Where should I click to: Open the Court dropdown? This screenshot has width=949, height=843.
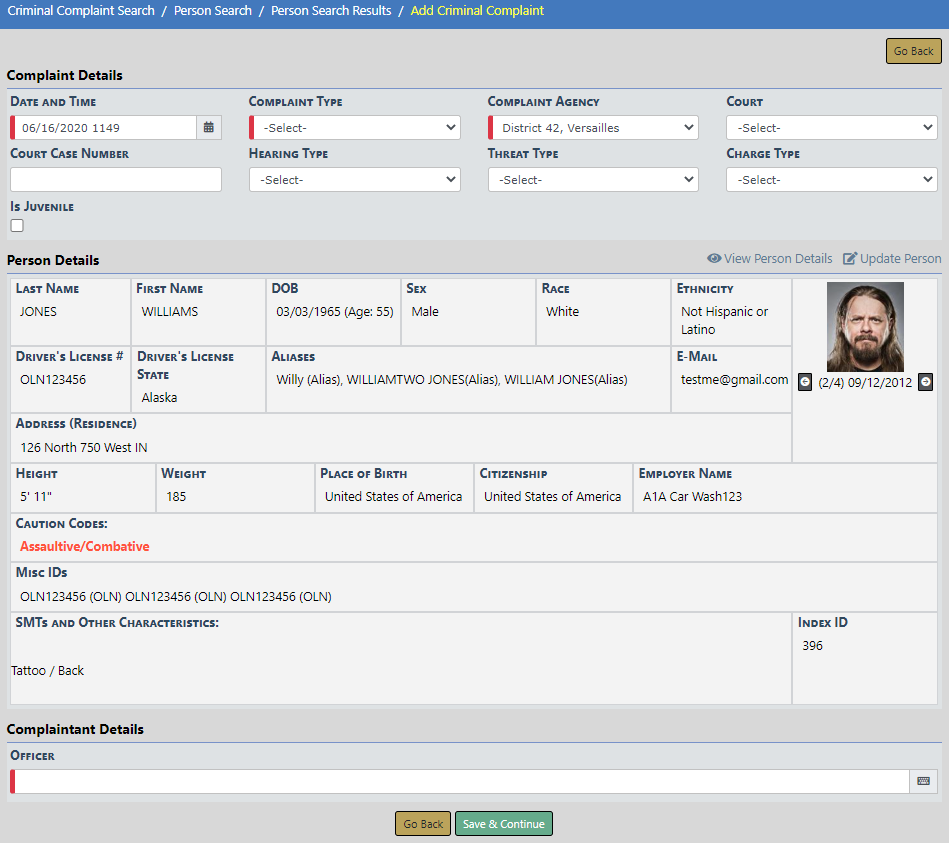[x=832, y=128]
